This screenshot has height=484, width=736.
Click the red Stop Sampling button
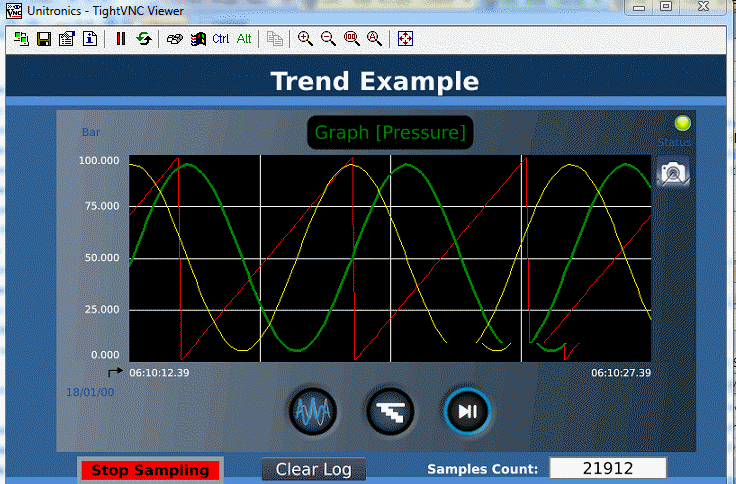[150, 470]
